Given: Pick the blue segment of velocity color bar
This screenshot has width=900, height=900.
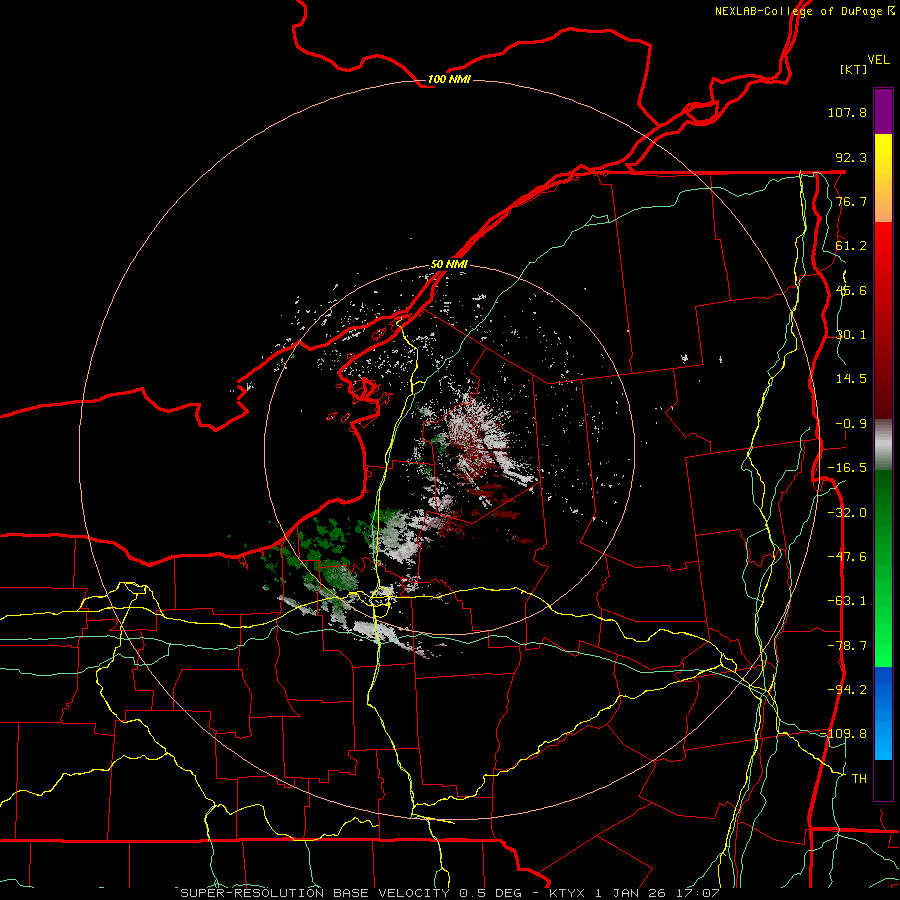Looking at the screenshot, I should (883, 713).
